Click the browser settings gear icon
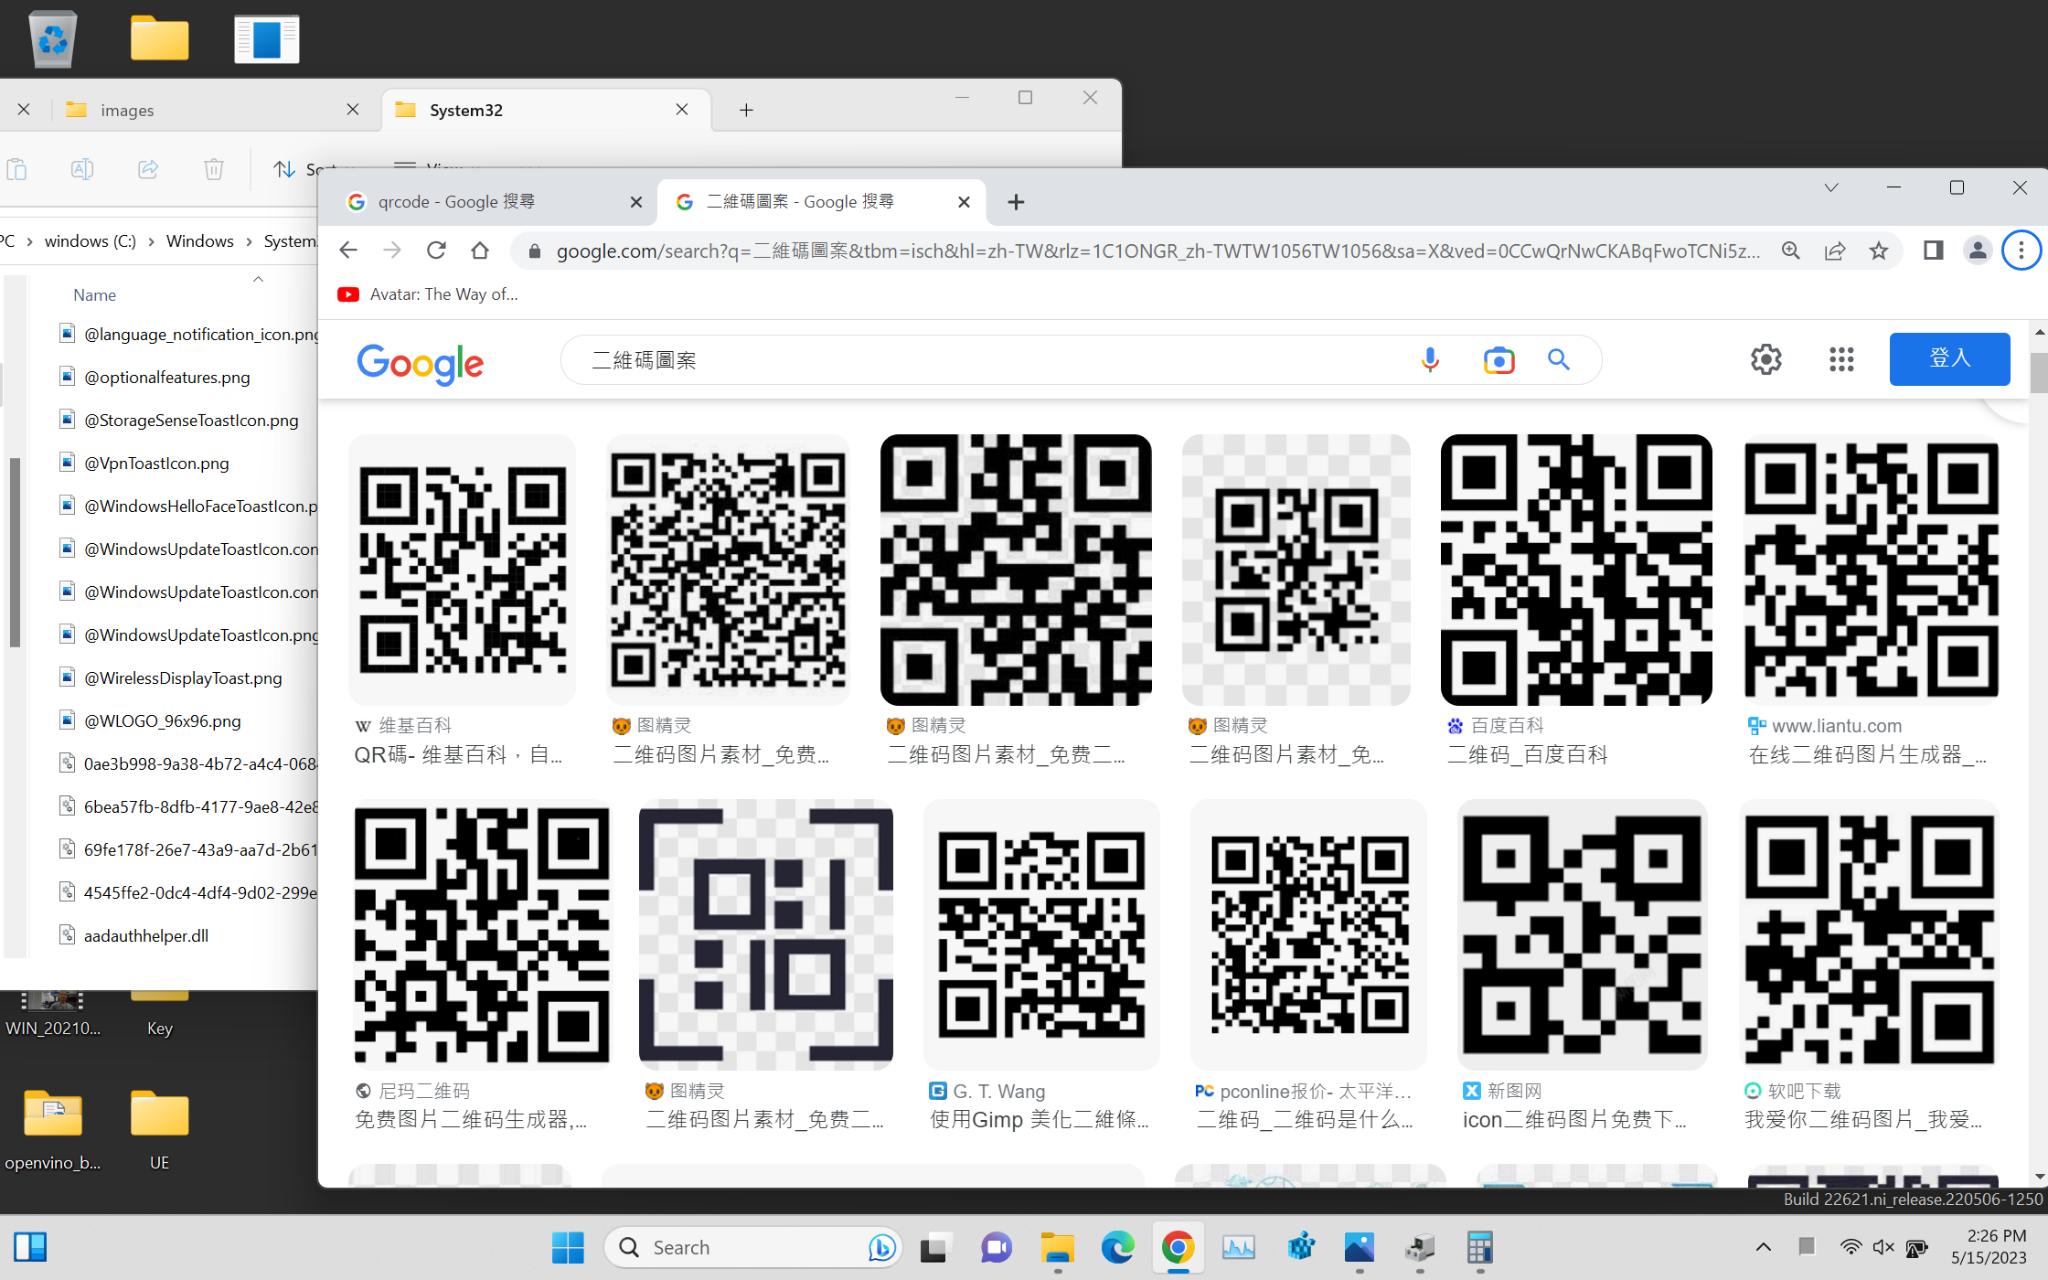Viewport: 2048px width, 1280px height. (1765, 360)
